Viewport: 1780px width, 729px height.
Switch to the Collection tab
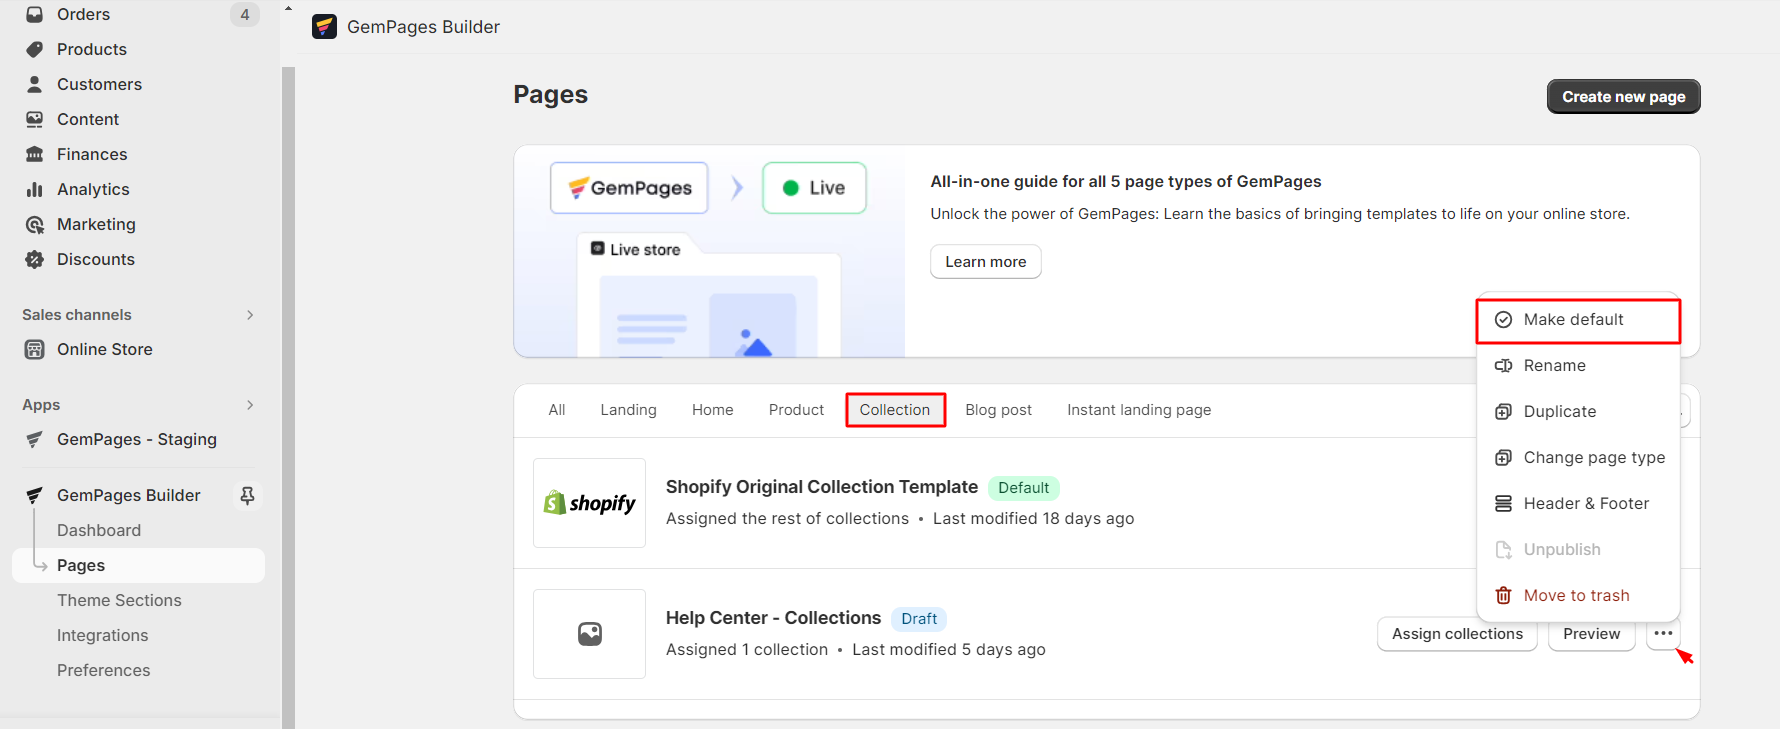point(895,410)
